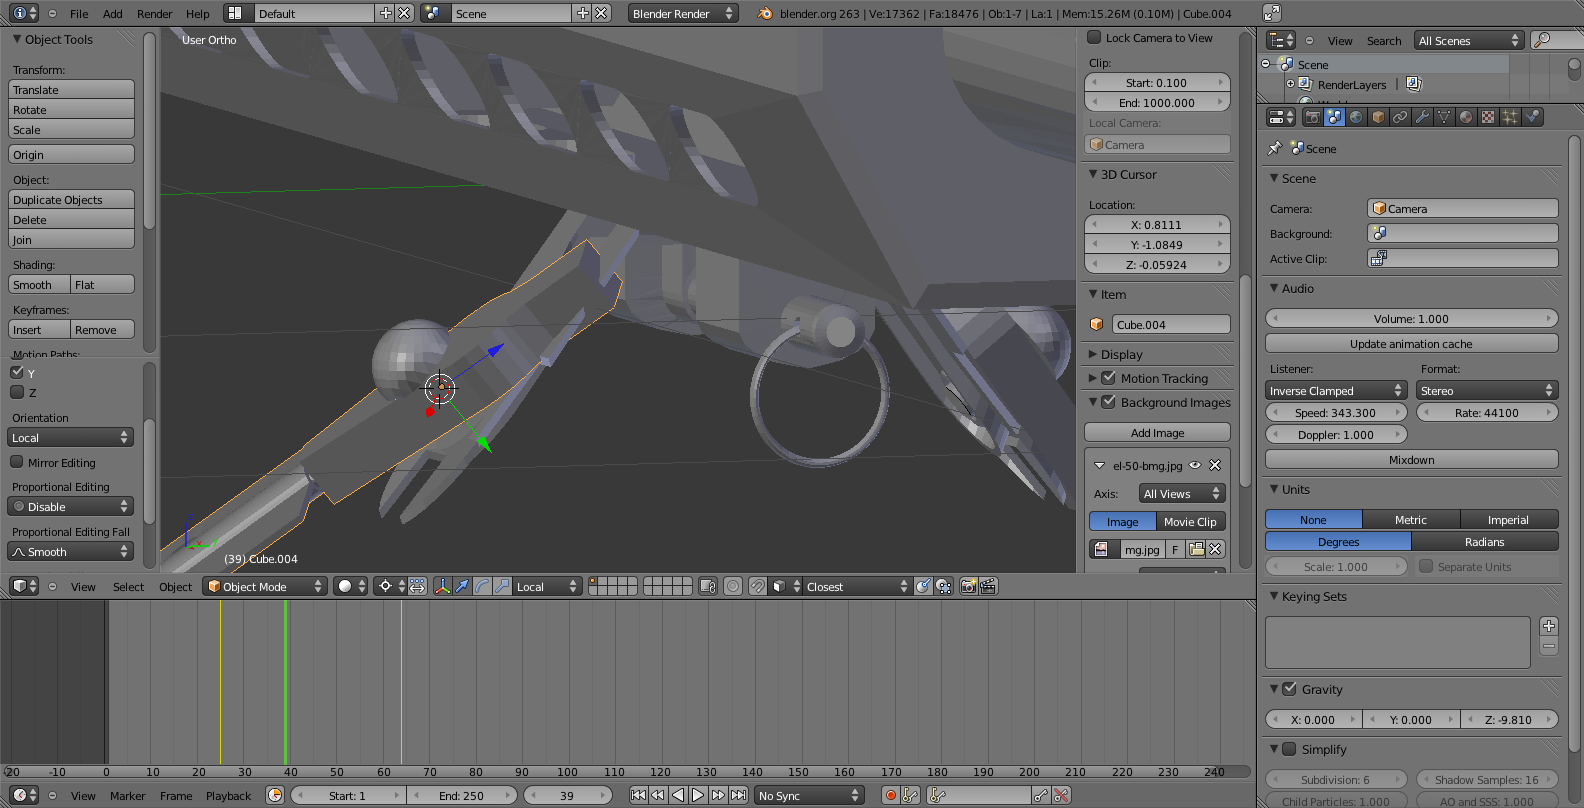Click the rotate manipulator arc icon
The width and height of the screenshot is (1584, 808).
pyautogui.click(x=482, y=586)
